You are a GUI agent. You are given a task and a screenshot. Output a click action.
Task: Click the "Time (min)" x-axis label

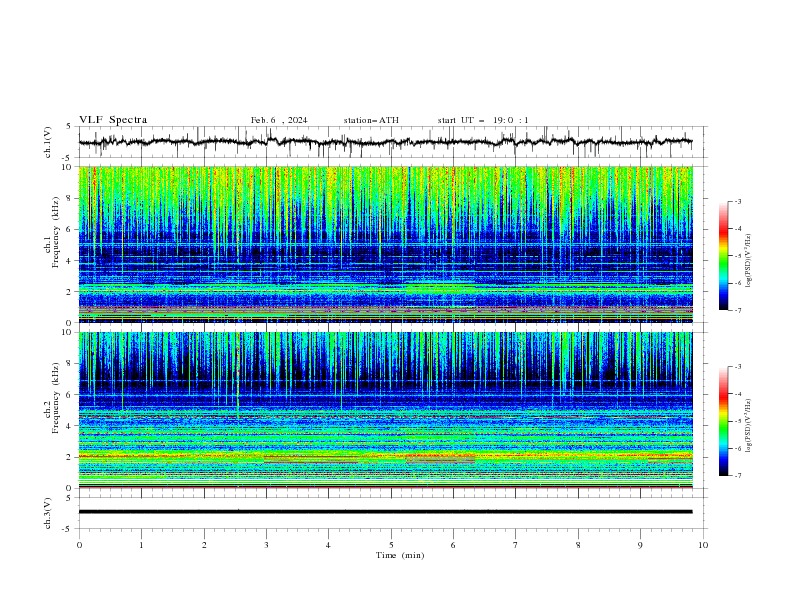[x=400, y=555]
